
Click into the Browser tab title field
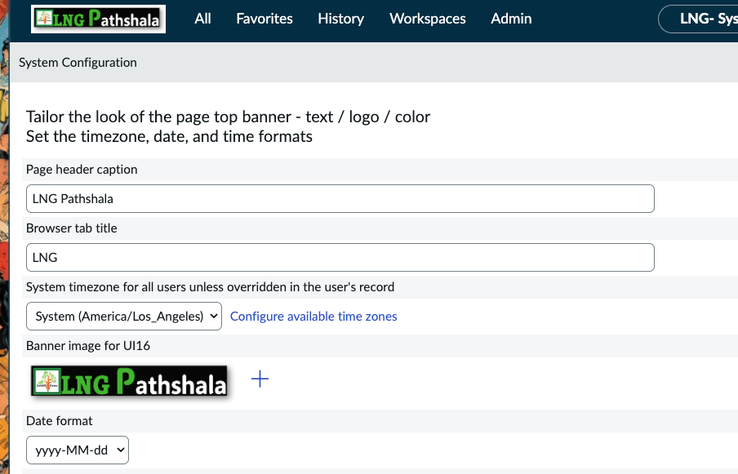[x=340, y=257]
